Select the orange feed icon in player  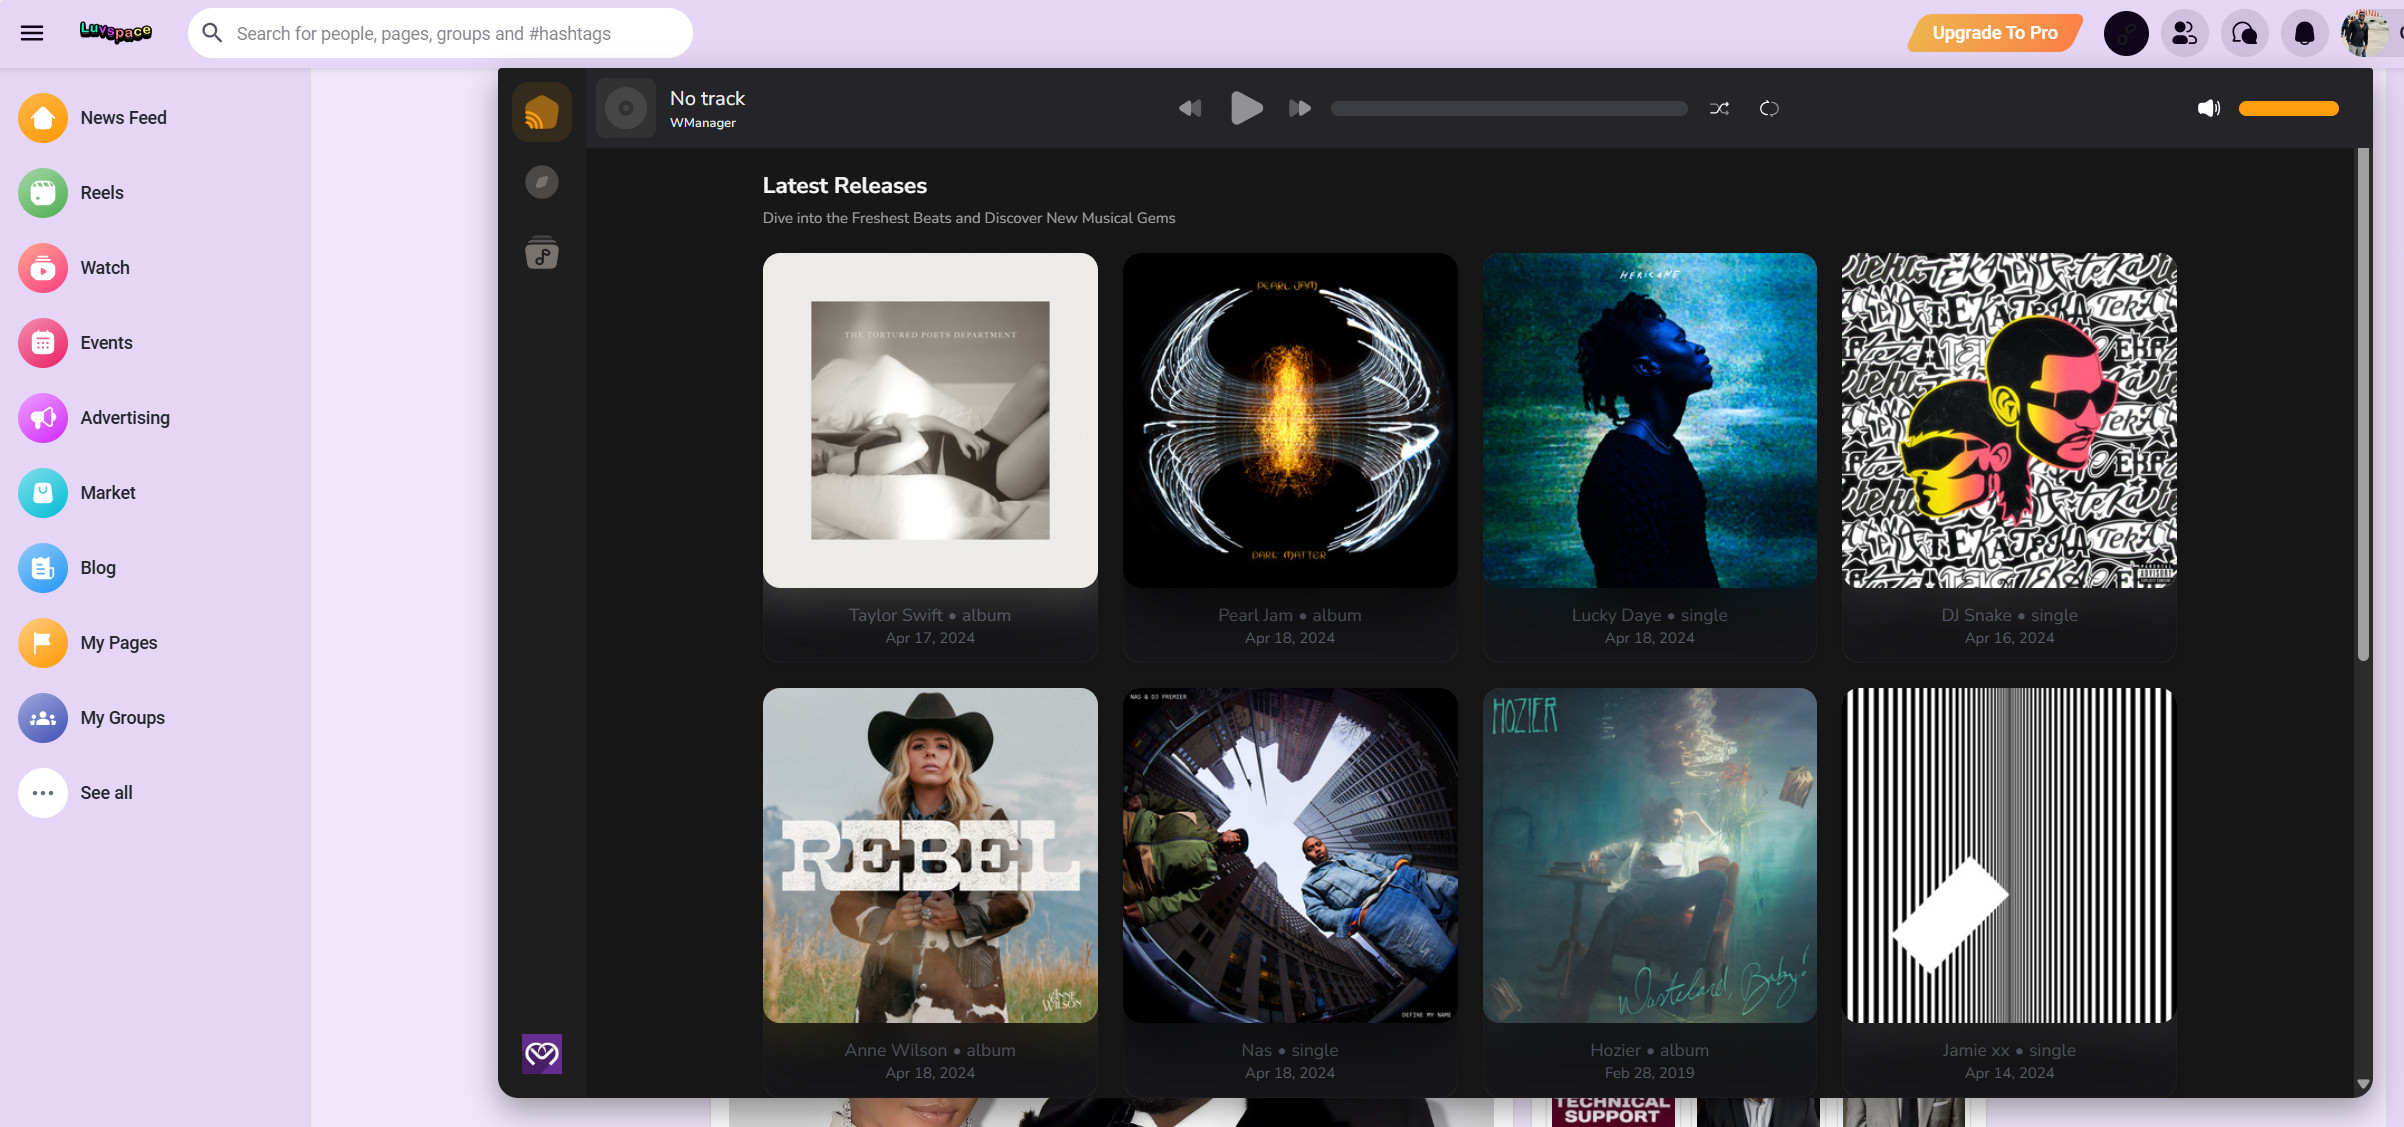tap(542, 112)
